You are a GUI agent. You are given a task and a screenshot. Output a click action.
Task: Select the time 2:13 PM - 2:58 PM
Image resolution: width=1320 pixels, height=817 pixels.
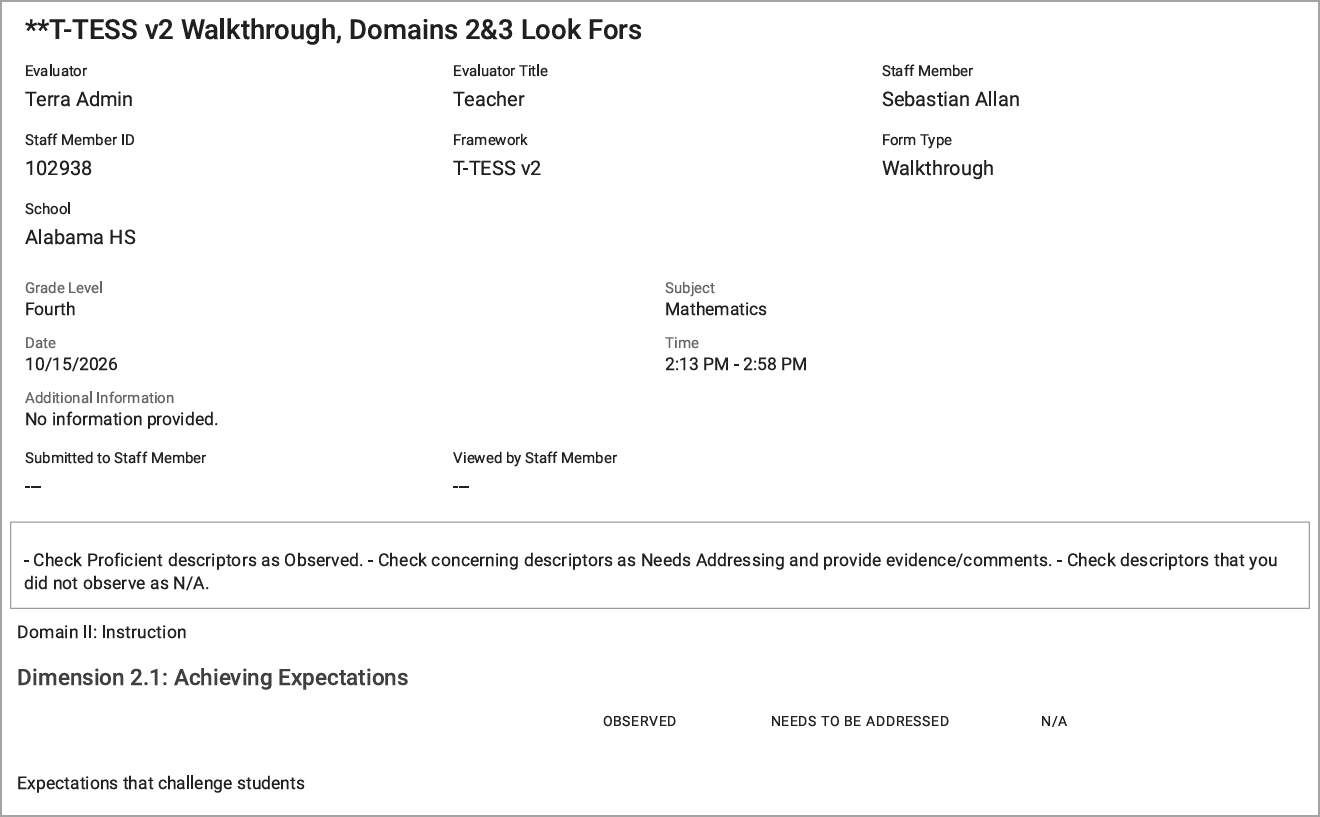736,364
